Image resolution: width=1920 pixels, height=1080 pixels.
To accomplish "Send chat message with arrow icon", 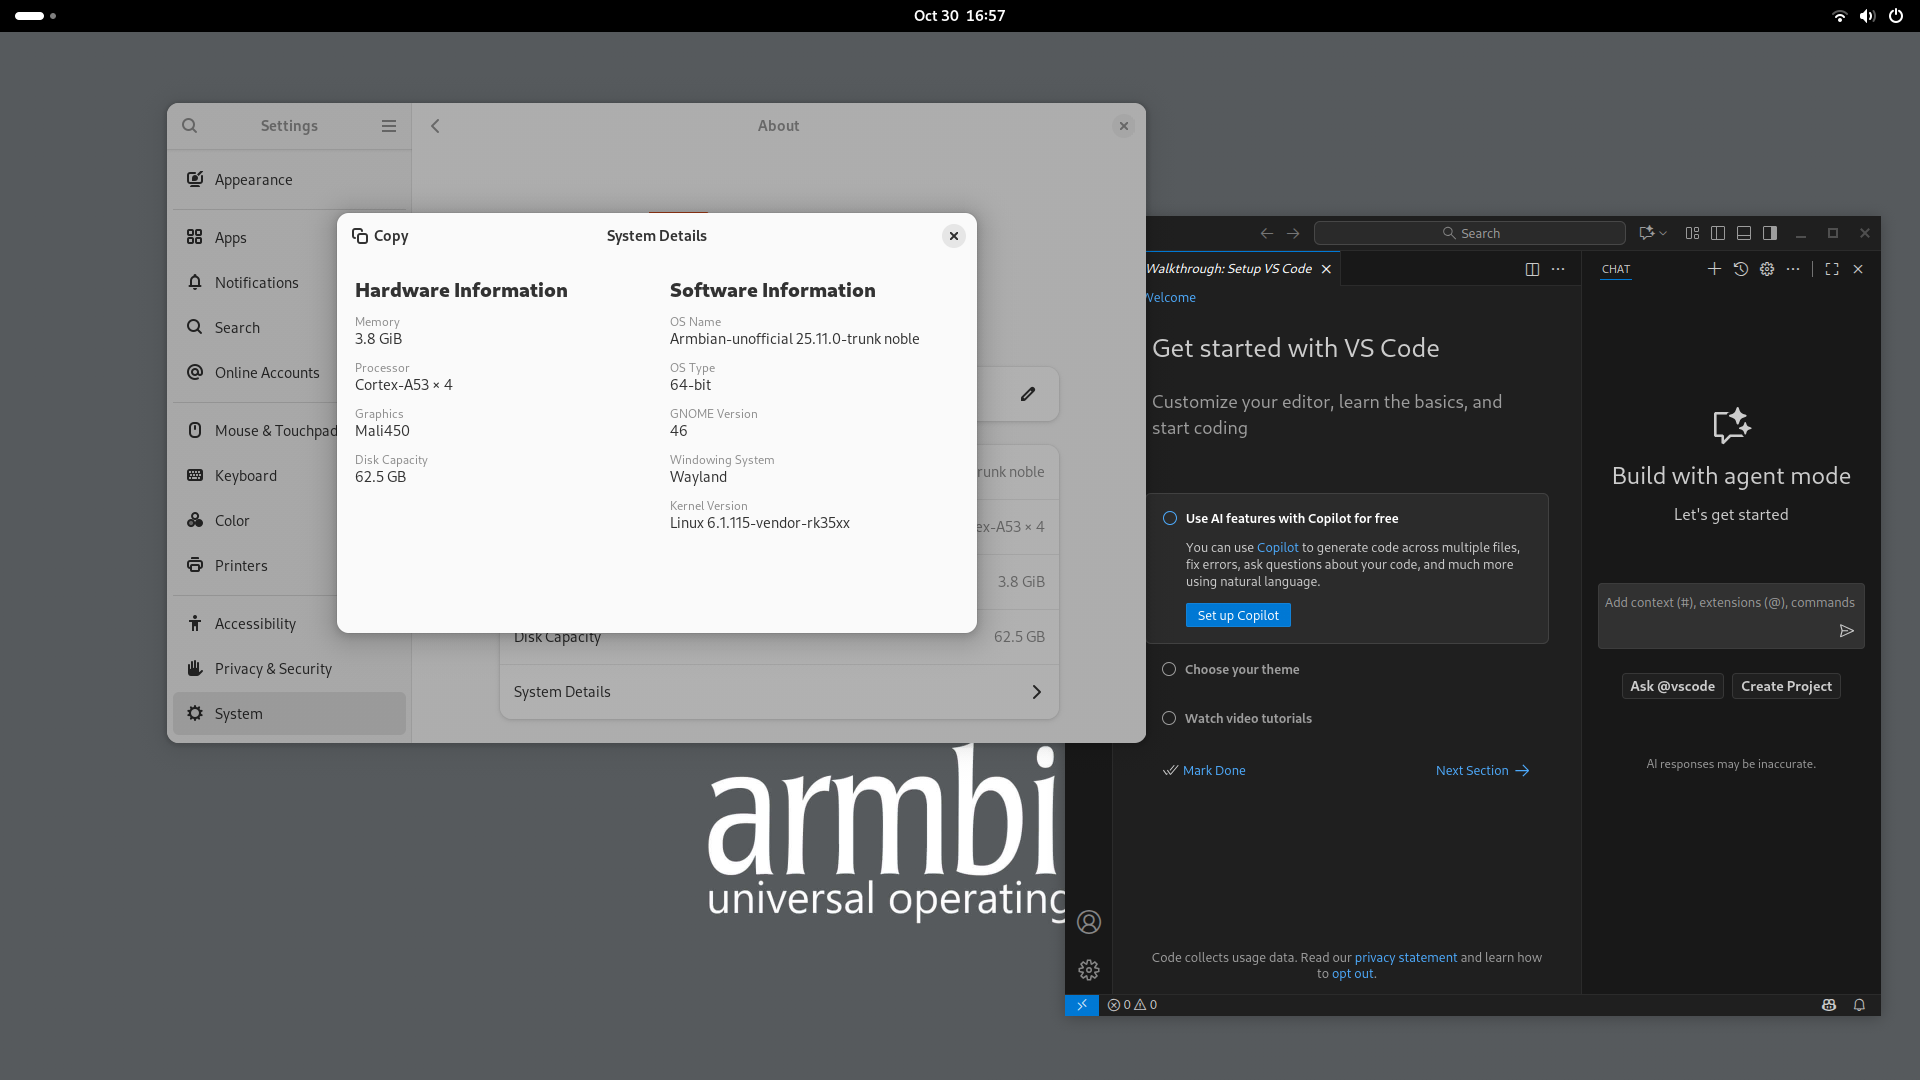I will [x=1846, y=631].
